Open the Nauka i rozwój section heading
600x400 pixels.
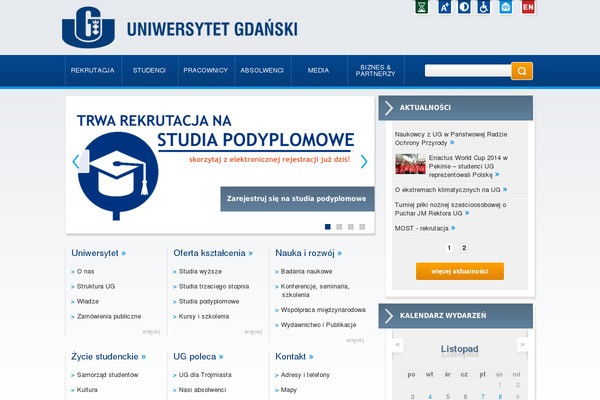308,253
